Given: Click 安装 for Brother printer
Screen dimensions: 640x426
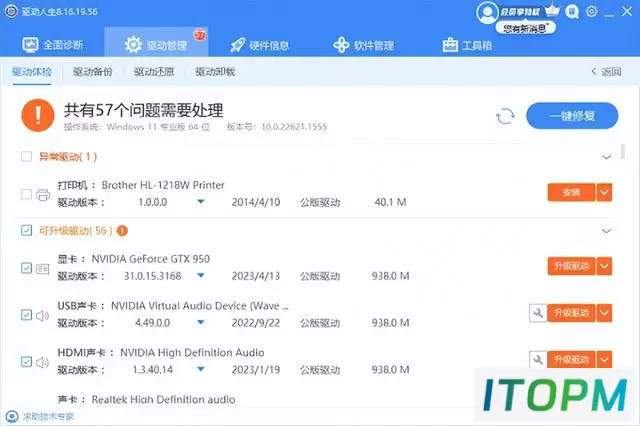Looking at the screenshot, I should [x=571, y=192].
